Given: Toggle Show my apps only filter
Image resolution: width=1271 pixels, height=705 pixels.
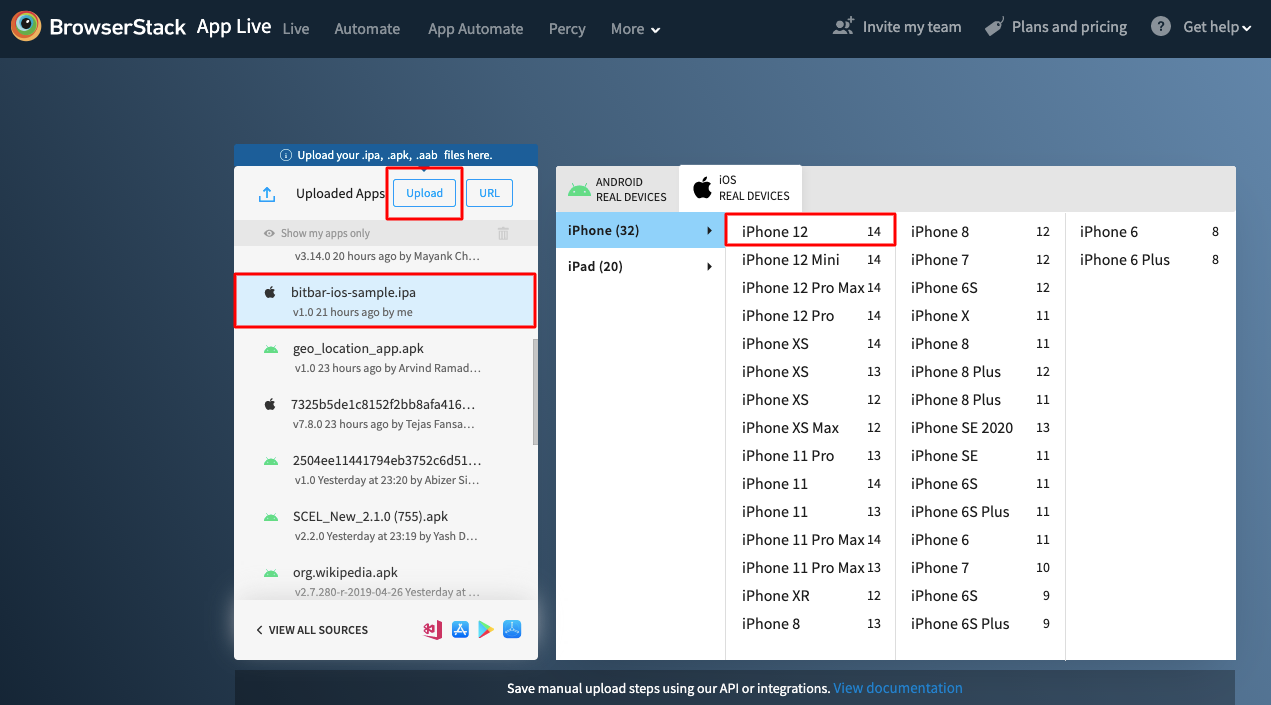Looking at the screenshot, I should click(327, 232).
